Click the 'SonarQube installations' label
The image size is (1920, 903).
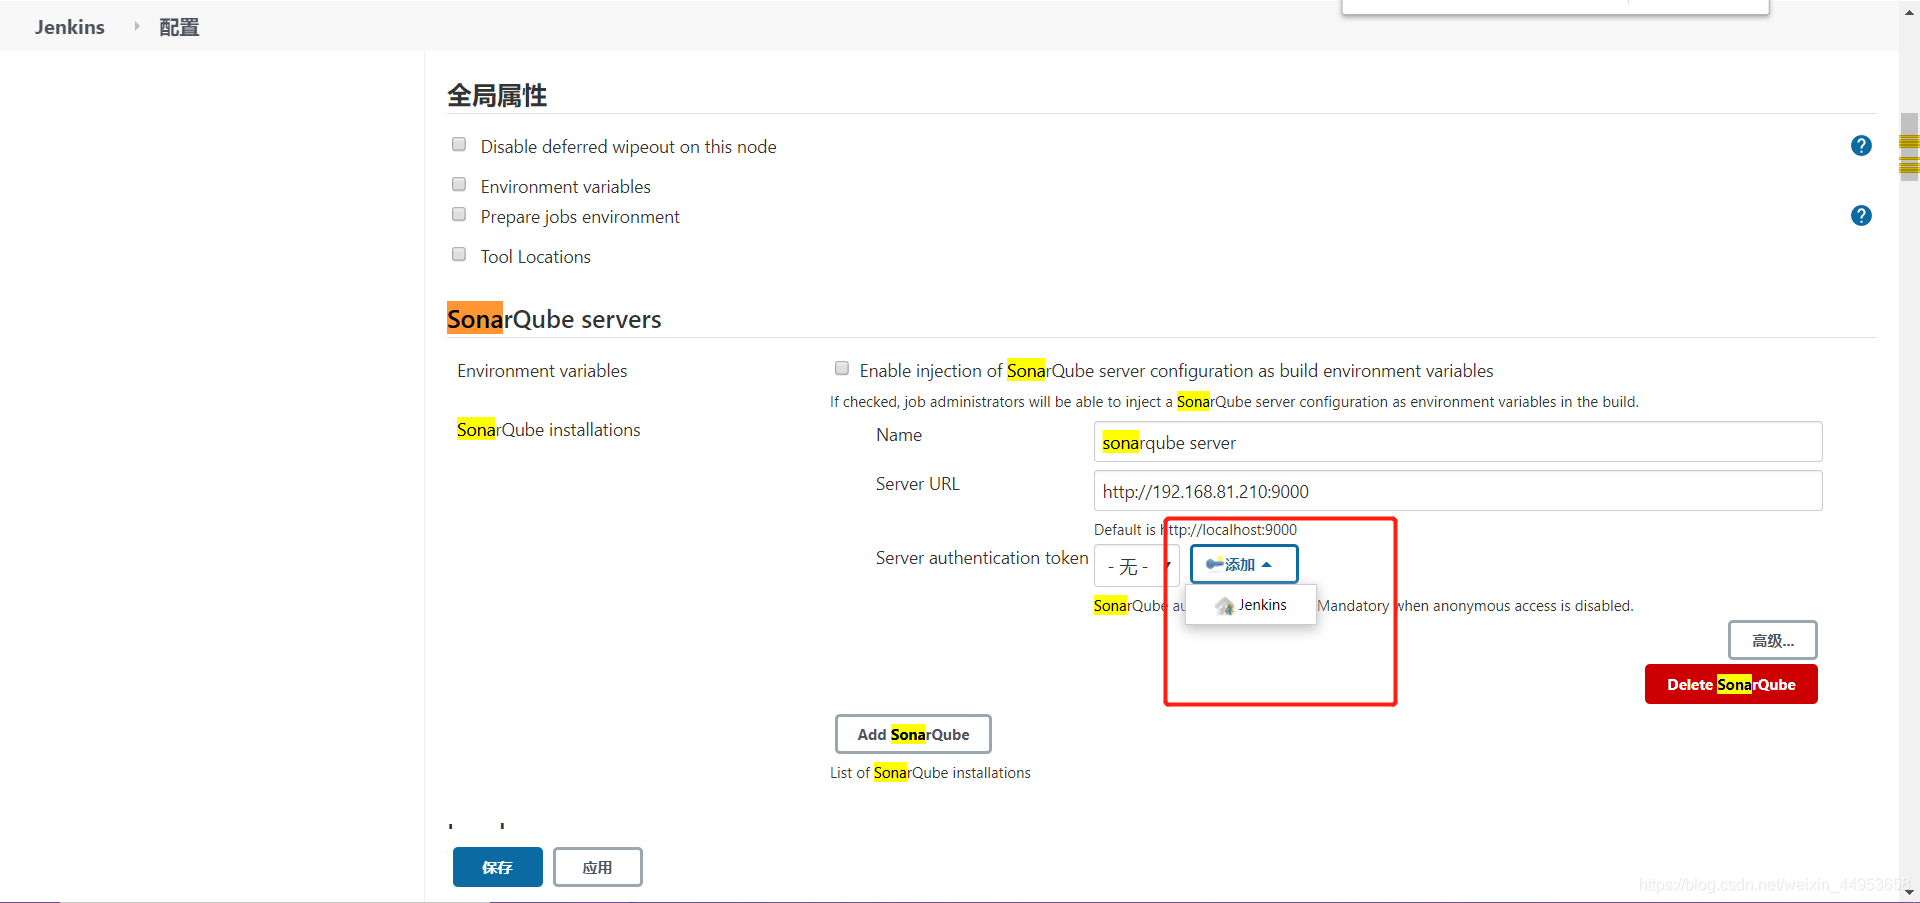(549, 430)
